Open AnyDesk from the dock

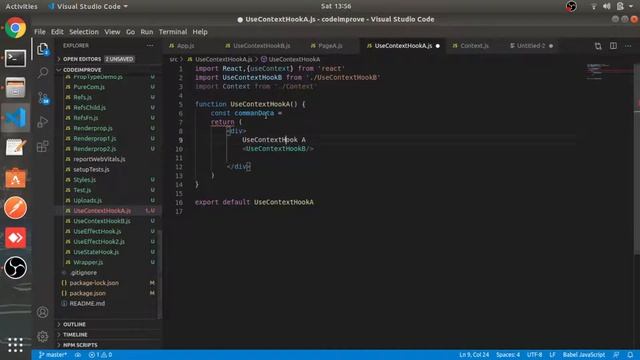pos(16,238)
